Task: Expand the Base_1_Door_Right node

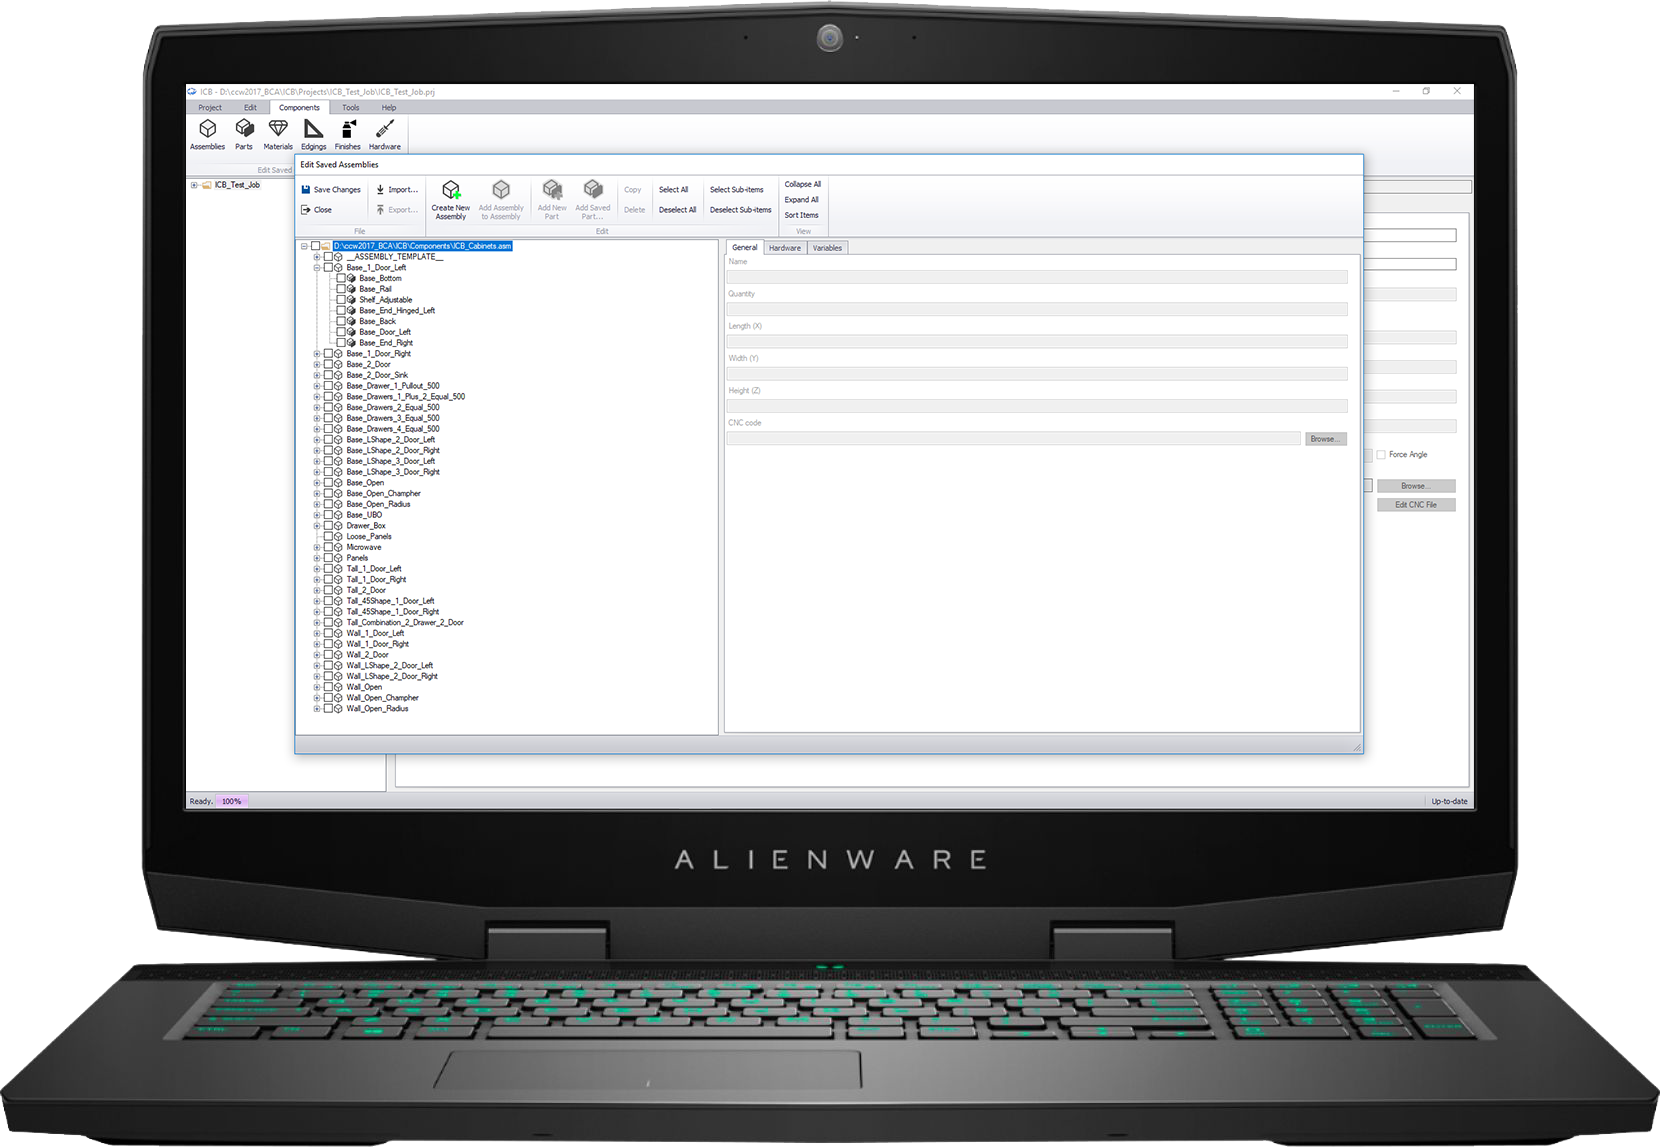Action: coord(317,354)
